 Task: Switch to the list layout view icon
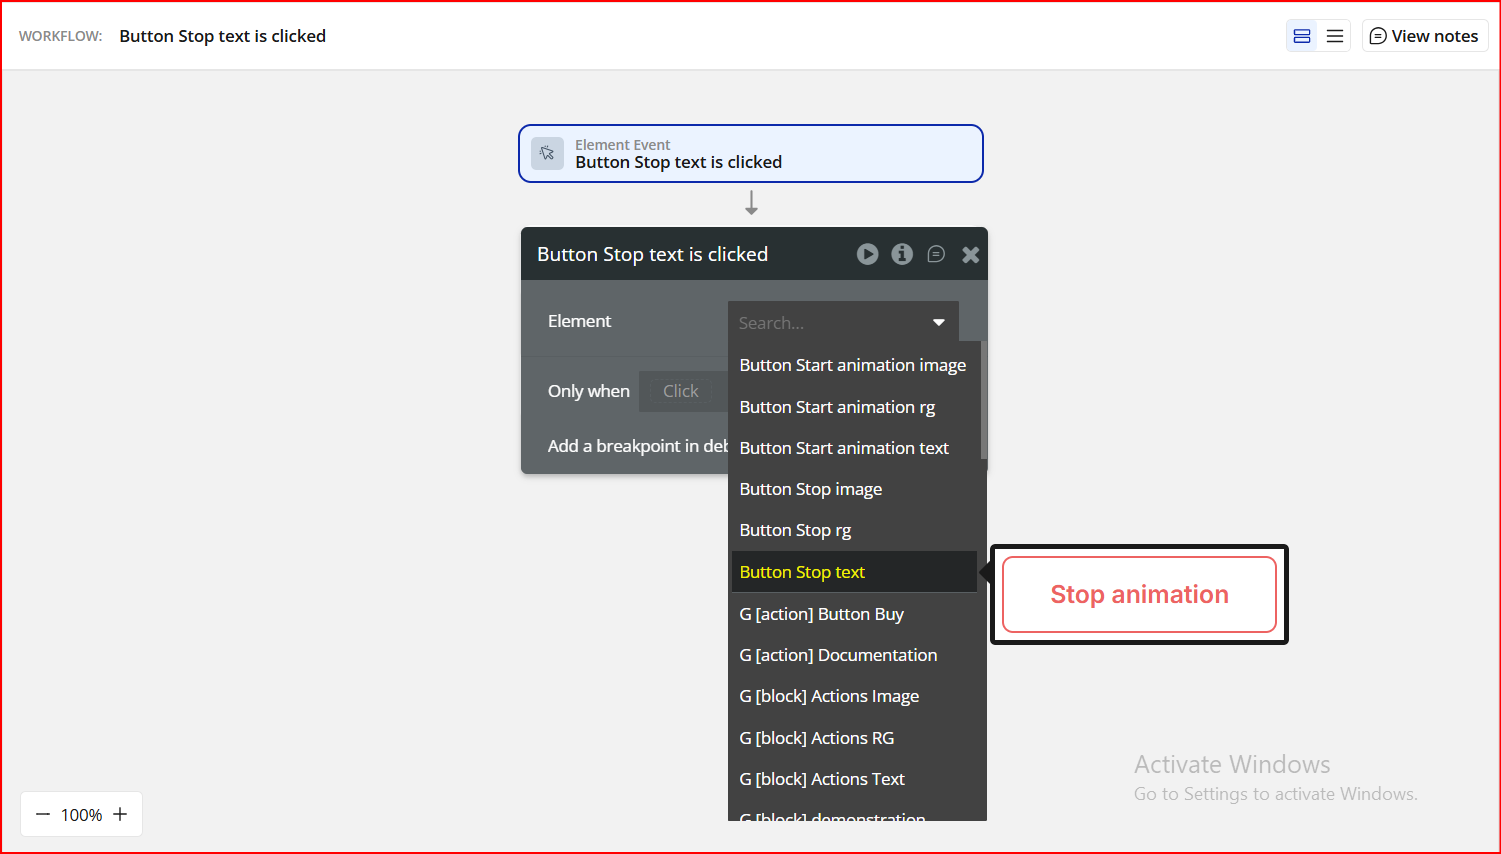1335,36
